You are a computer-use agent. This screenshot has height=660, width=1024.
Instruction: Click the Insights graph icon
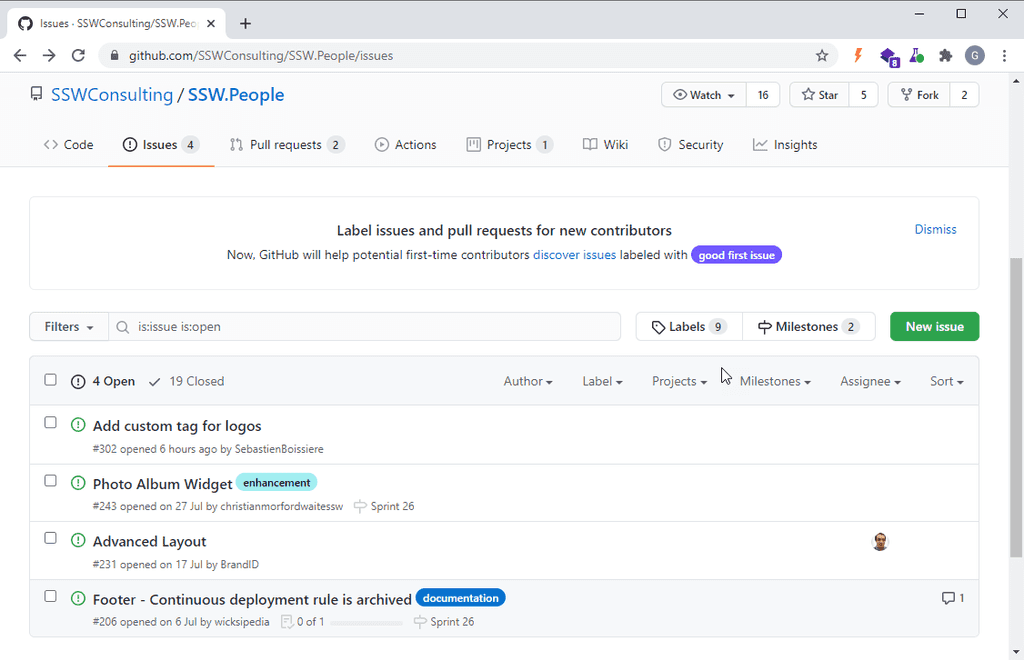pos(761,144)
